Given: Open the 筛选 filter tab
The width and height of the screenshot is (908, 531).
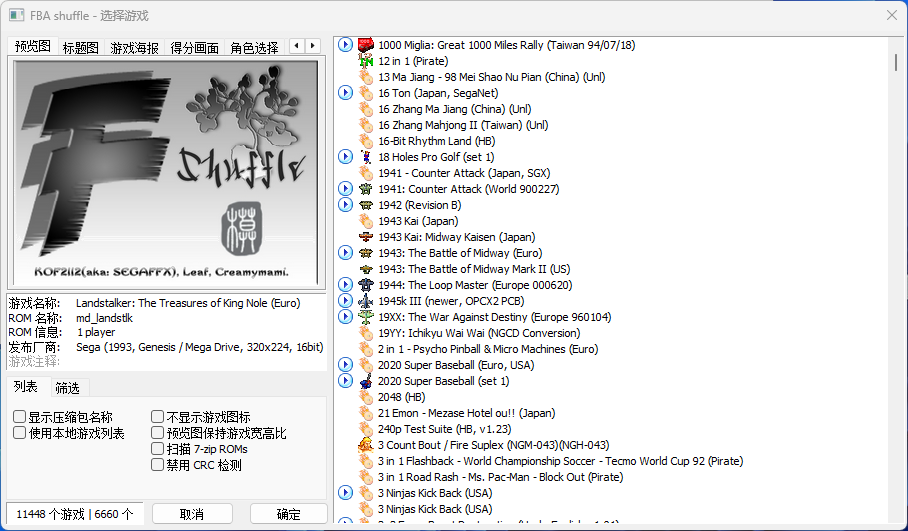Looking at the screenshot, I should pos(67,387).
